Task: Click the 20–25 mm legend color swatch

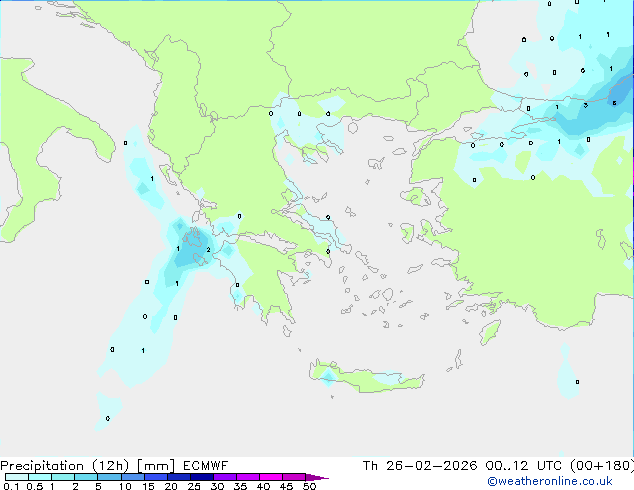Action: point(178,477)
